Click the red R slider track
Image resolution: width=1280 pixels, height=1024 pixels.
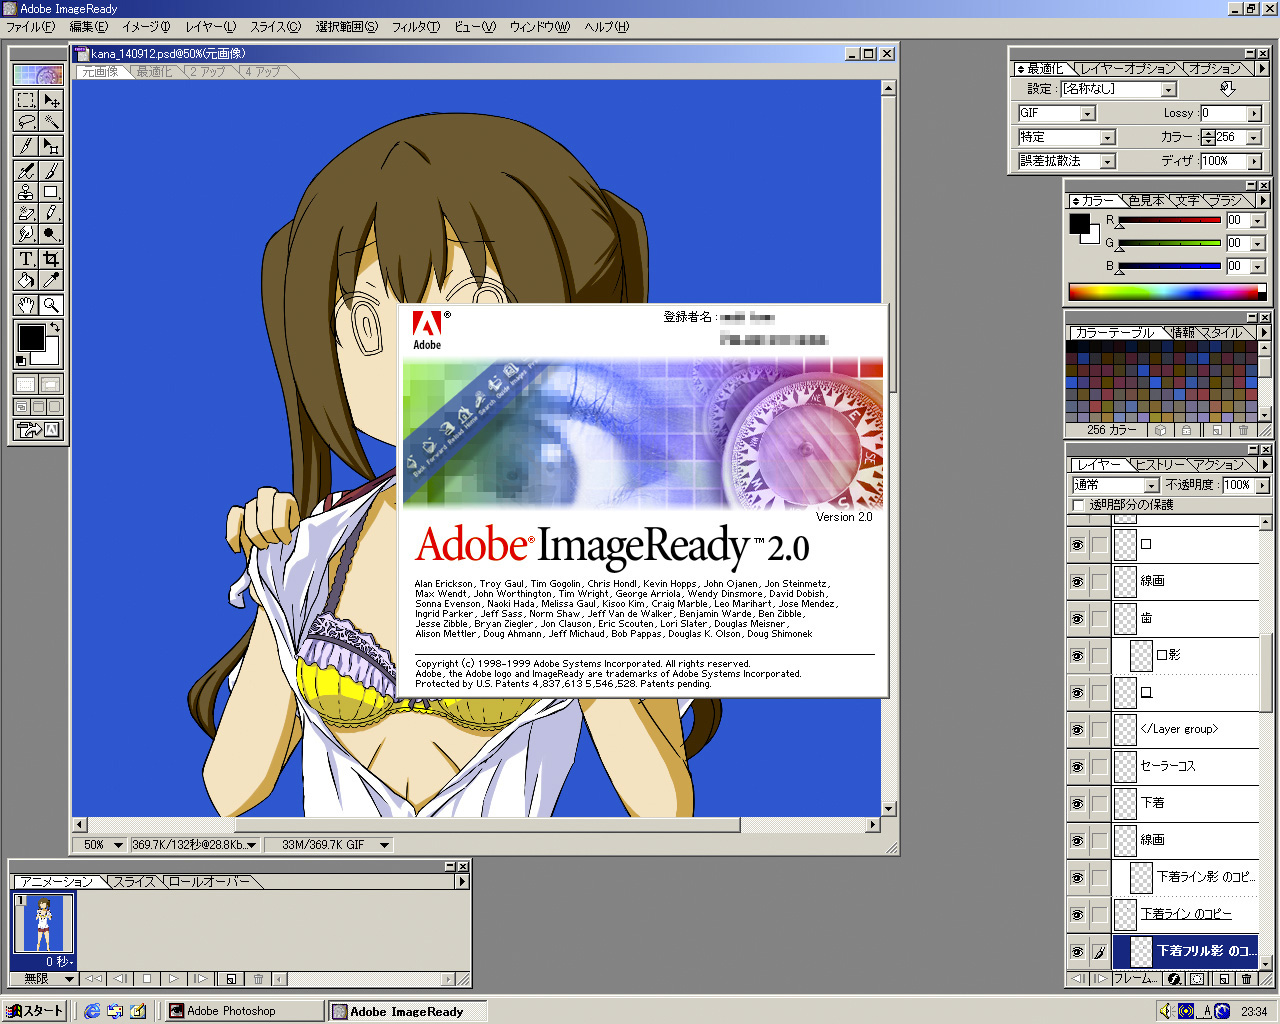(1169, 220)
